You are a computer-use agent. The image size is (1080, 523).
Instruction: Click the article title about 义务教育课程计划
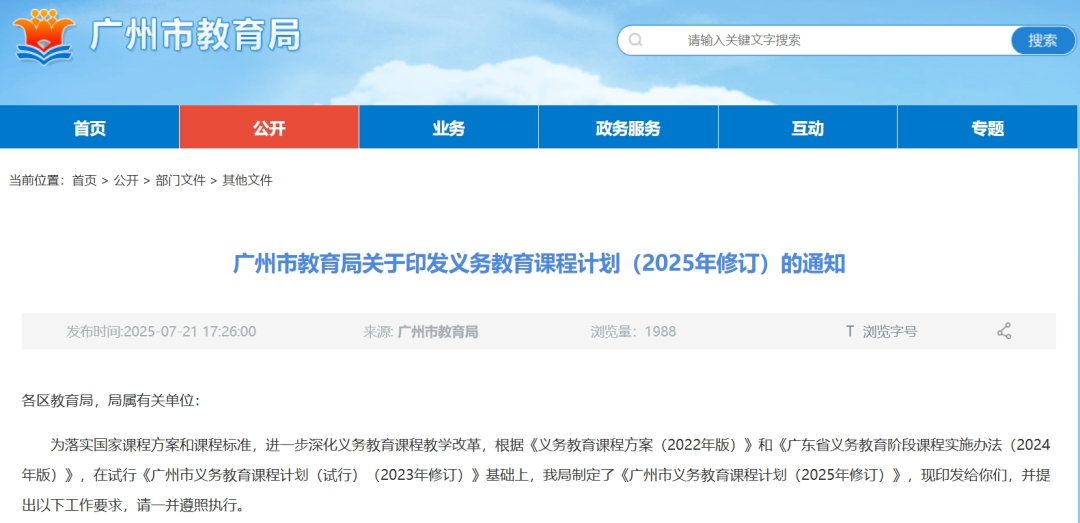tap(539, 263)
